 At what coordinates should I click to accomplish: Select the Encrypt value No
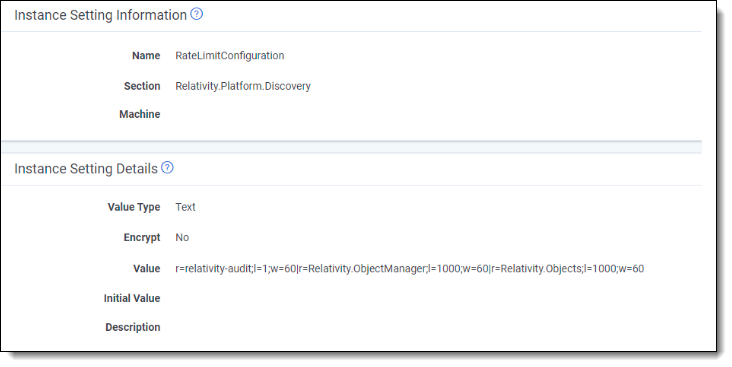[182, 238]
